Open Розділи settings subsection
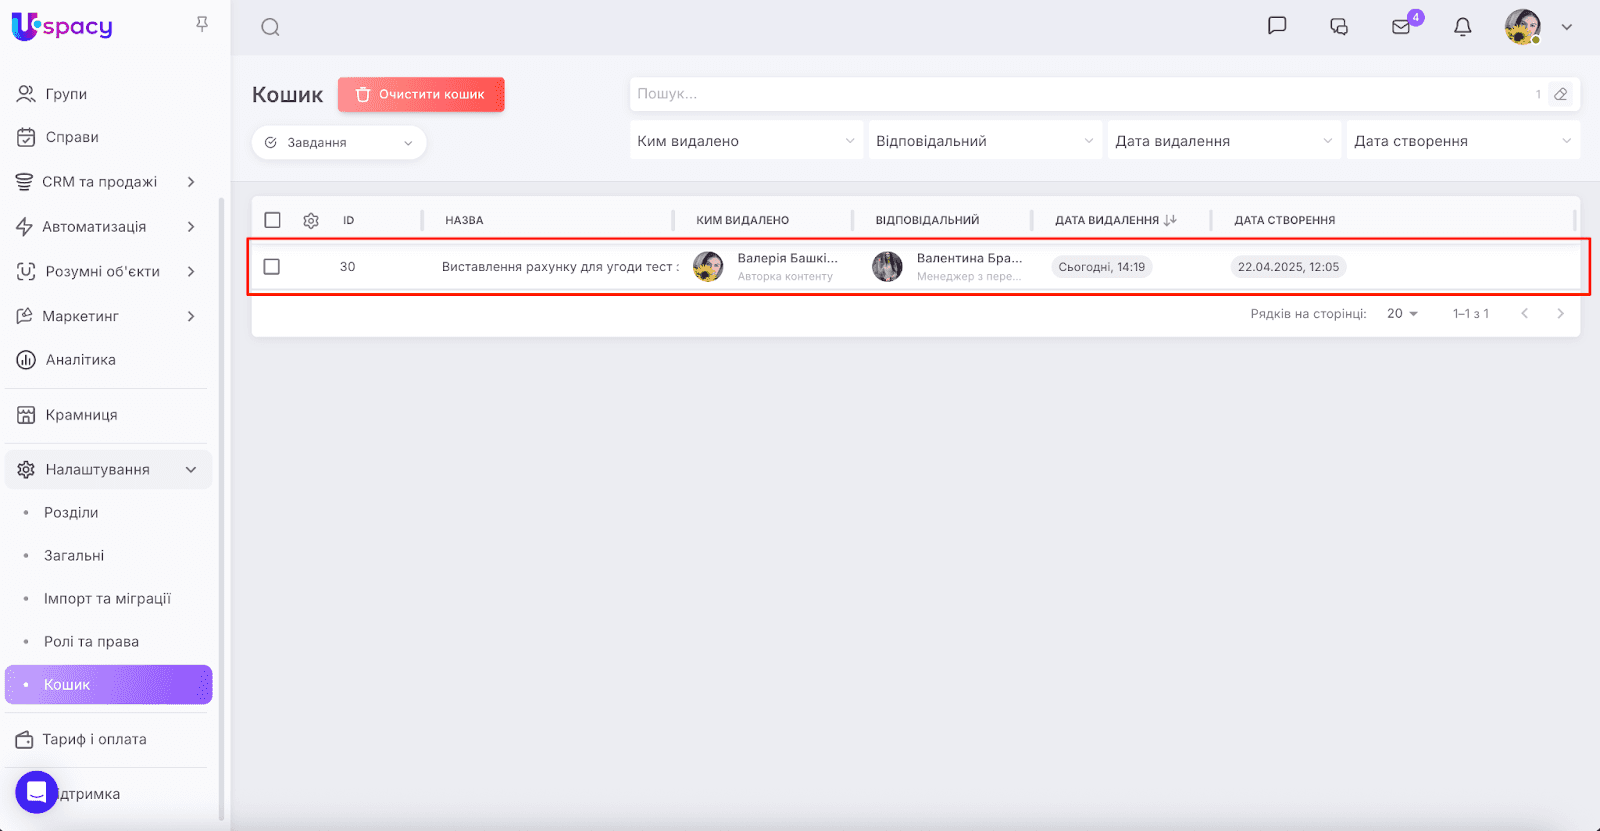Viewport: 1600px width, 831px height. pyautogui.click(x=71, y=513)
